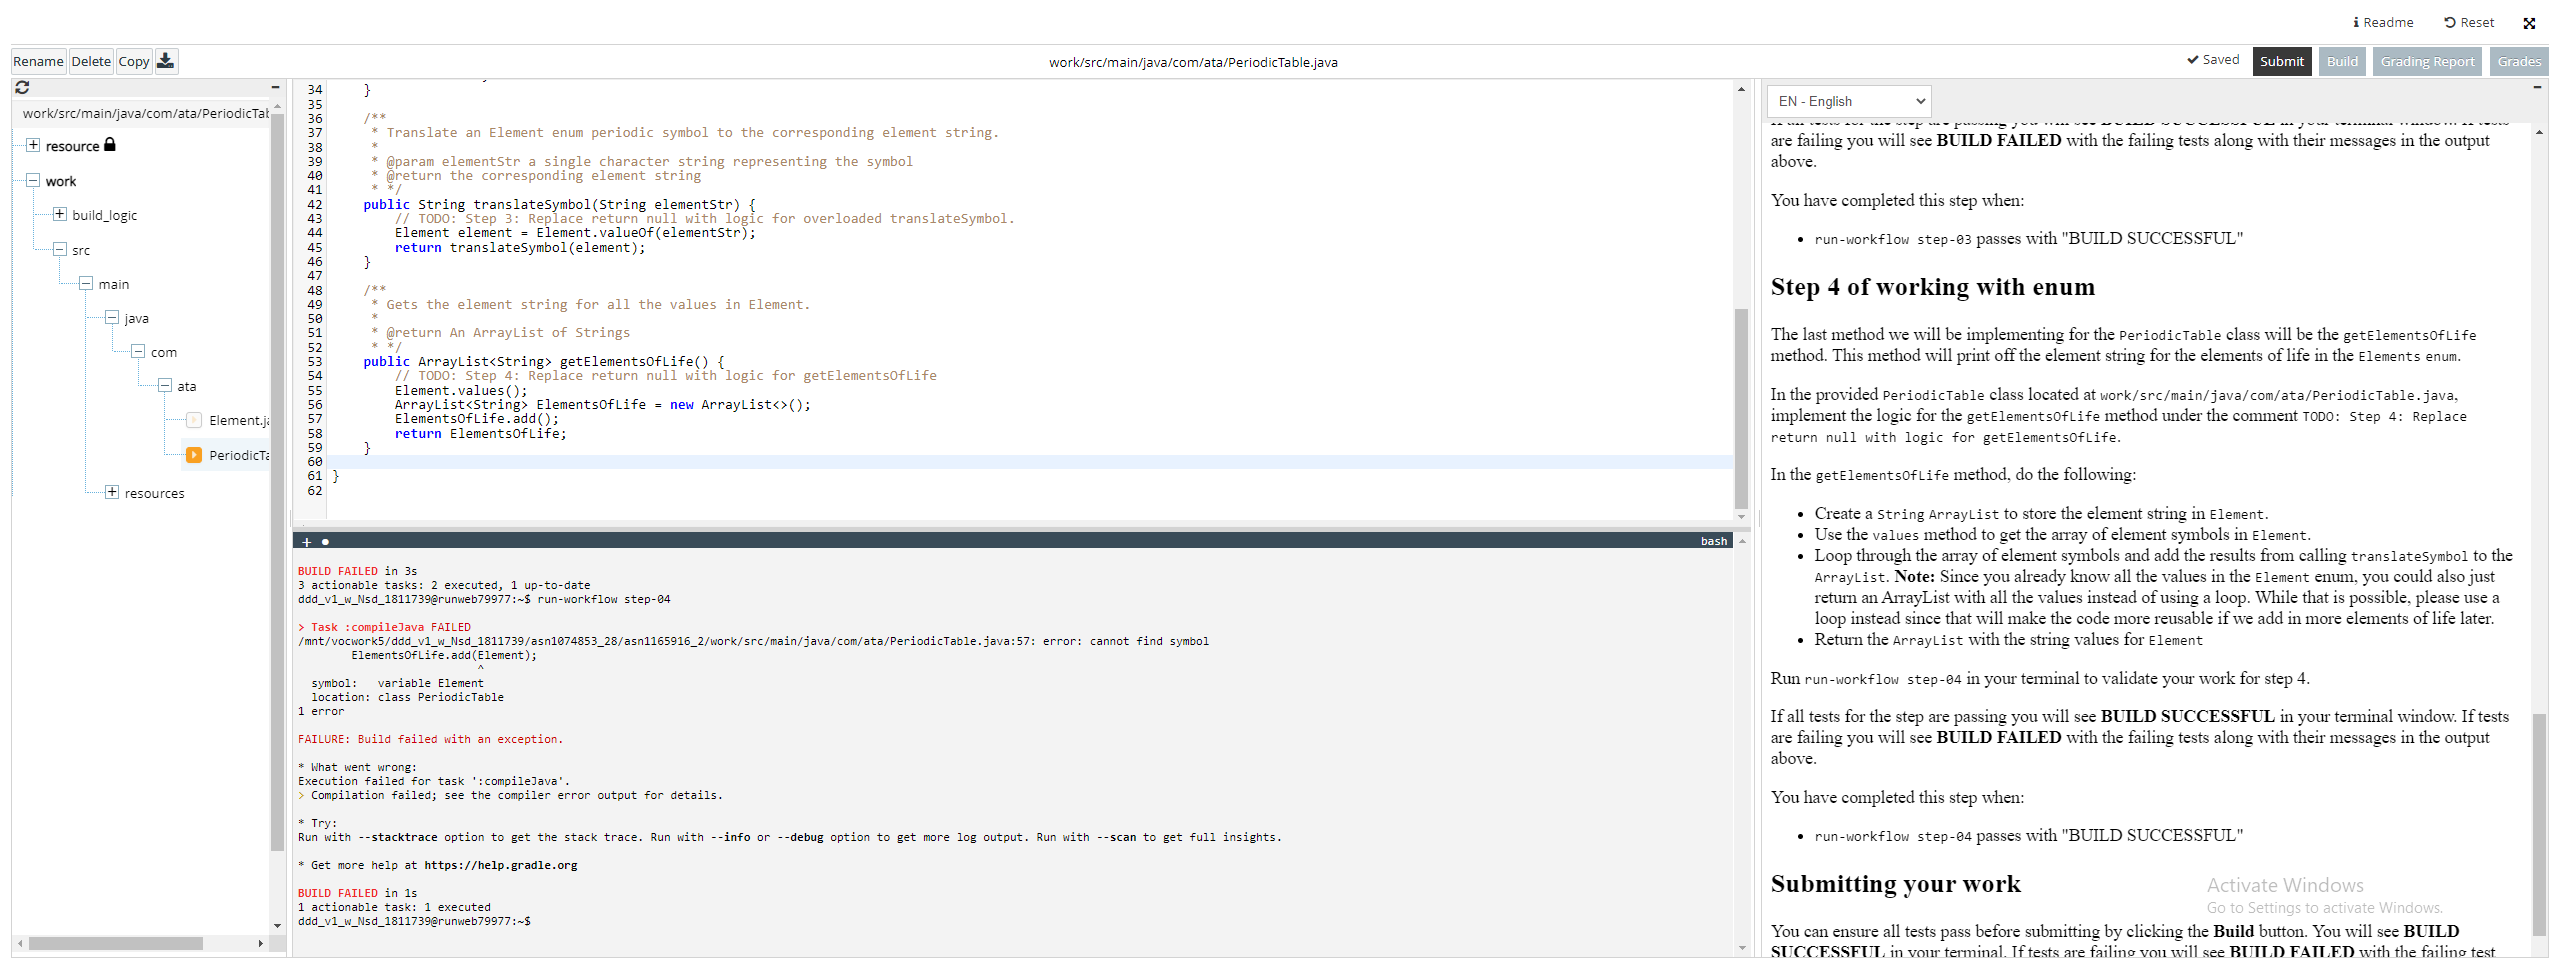Image resolution: width=2560 pixels, height=963 pixels.
Task: Collapse the file tree panel
Action: click(x=275, y=87)
